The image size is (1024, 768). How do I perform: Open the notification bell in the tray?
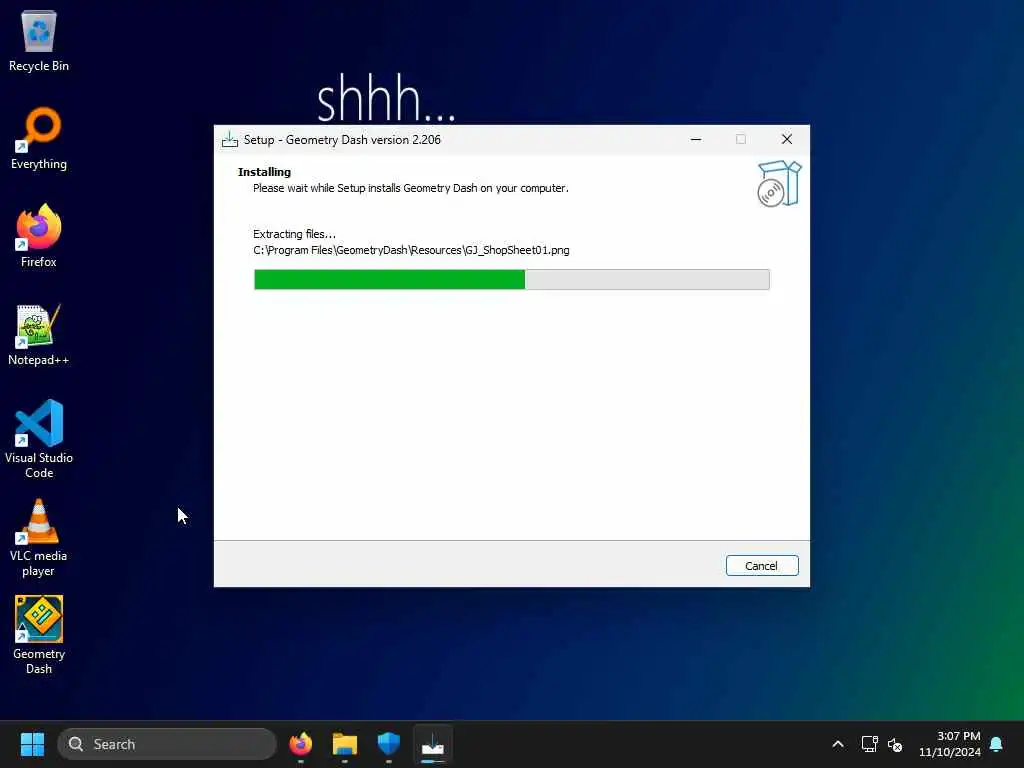click(996, 744)
